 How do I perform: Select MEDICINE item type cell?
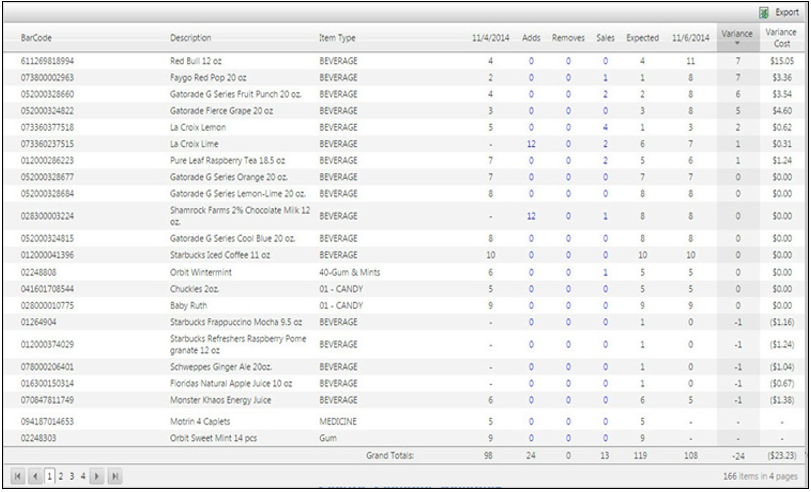click(x=338, y=421)
